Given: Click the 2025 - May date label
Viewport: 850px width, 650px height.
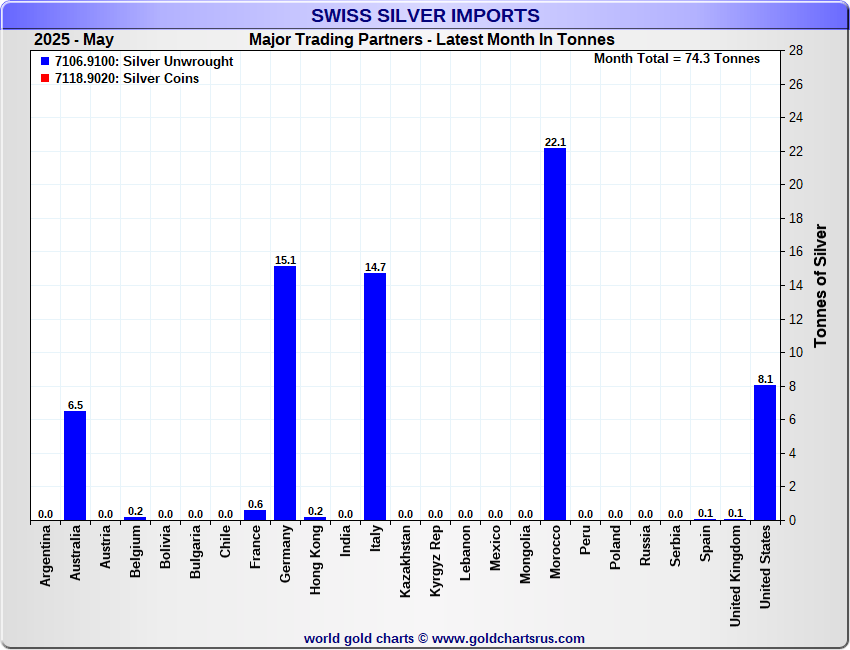Looking at the screenshot, I should click(74, 40).
